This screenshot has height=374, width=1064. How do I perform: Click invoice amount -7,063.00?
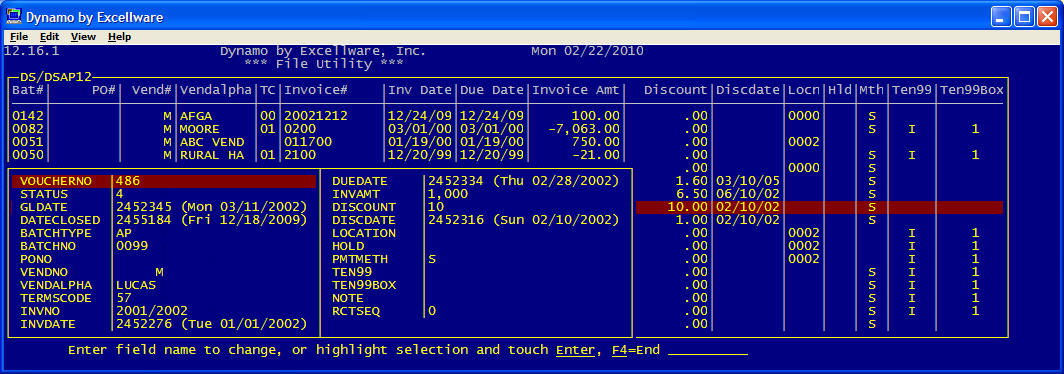(x=584, y=129)
